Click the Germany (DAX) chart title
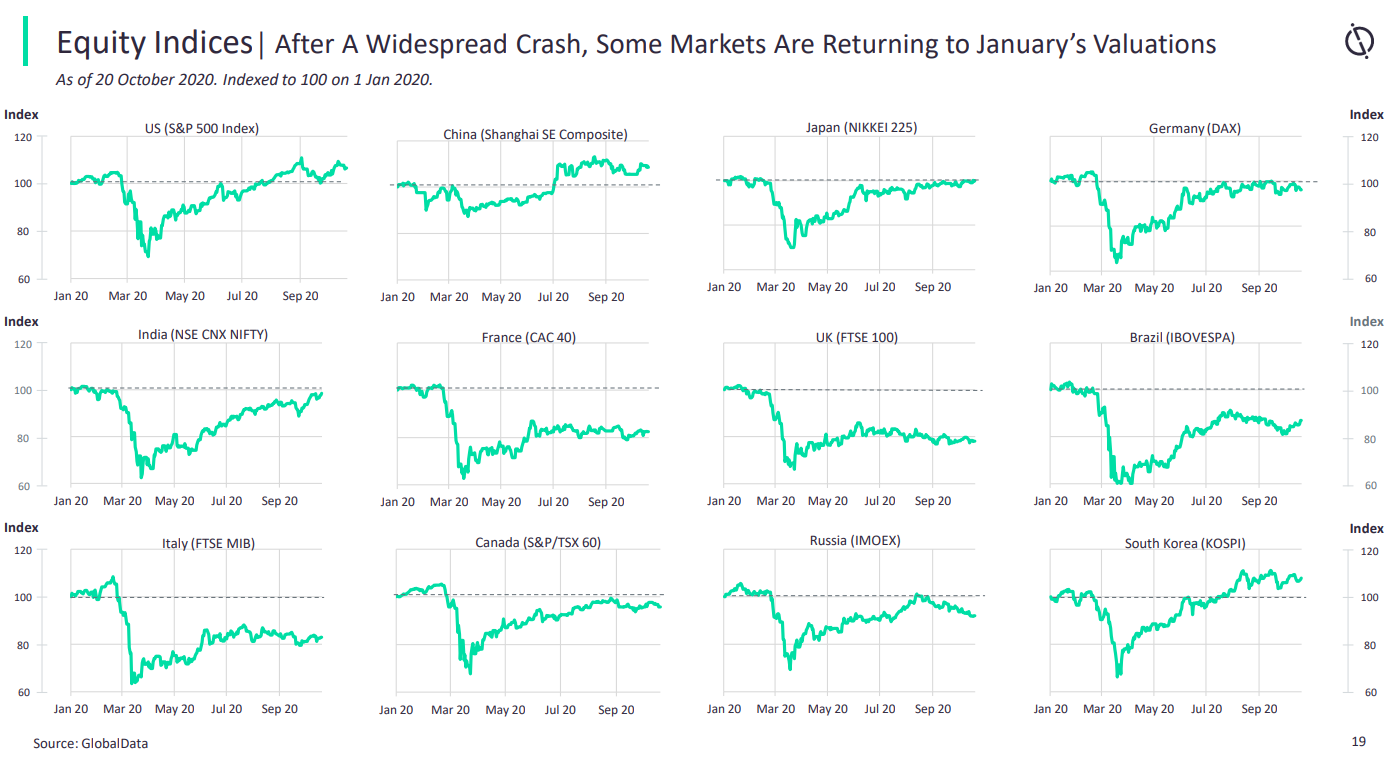1393x770 pixels. [x=1195, y=128]
